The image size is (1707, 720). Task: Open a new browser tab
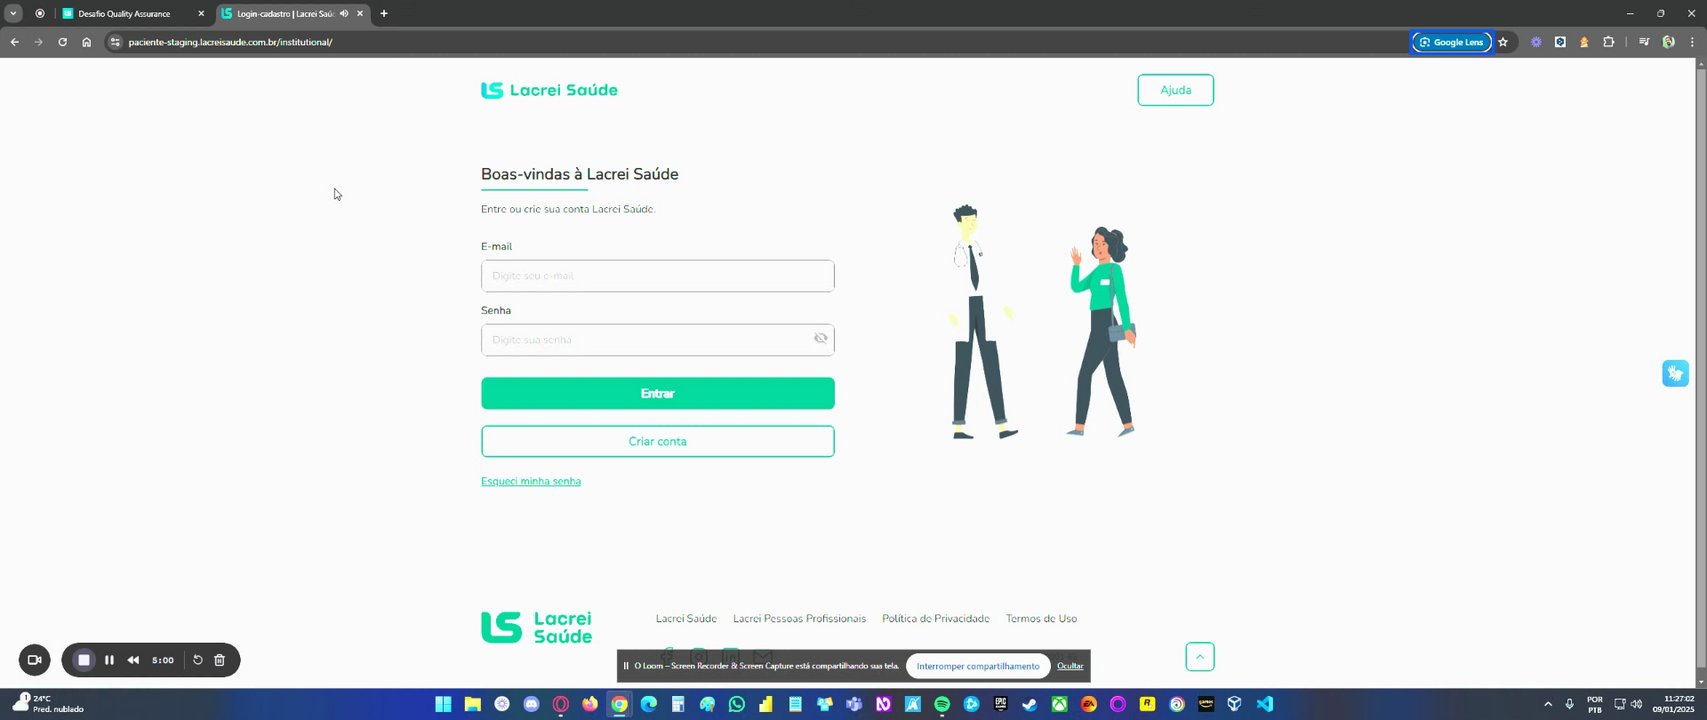(384, 14)
